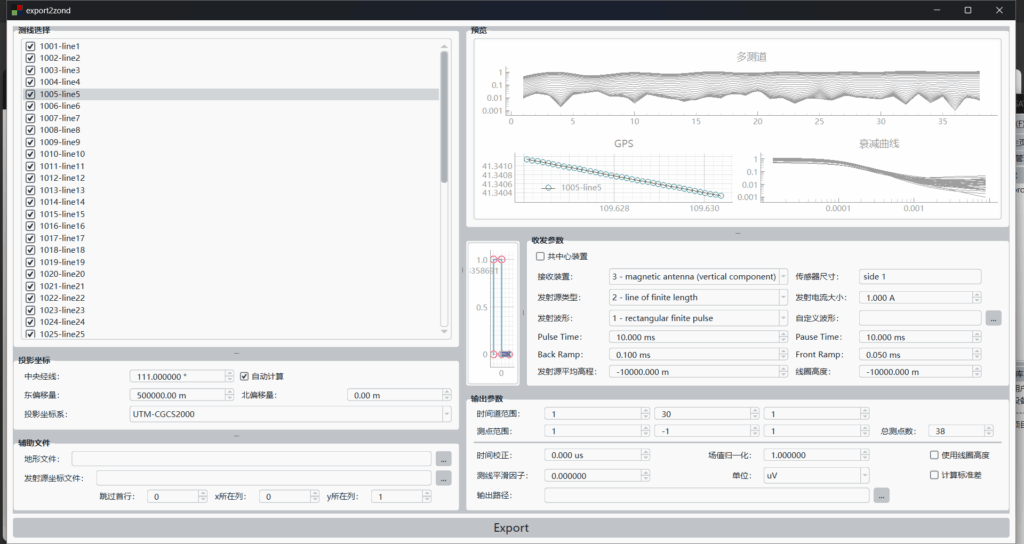Click the 中央经线 value field

[178, 377]
